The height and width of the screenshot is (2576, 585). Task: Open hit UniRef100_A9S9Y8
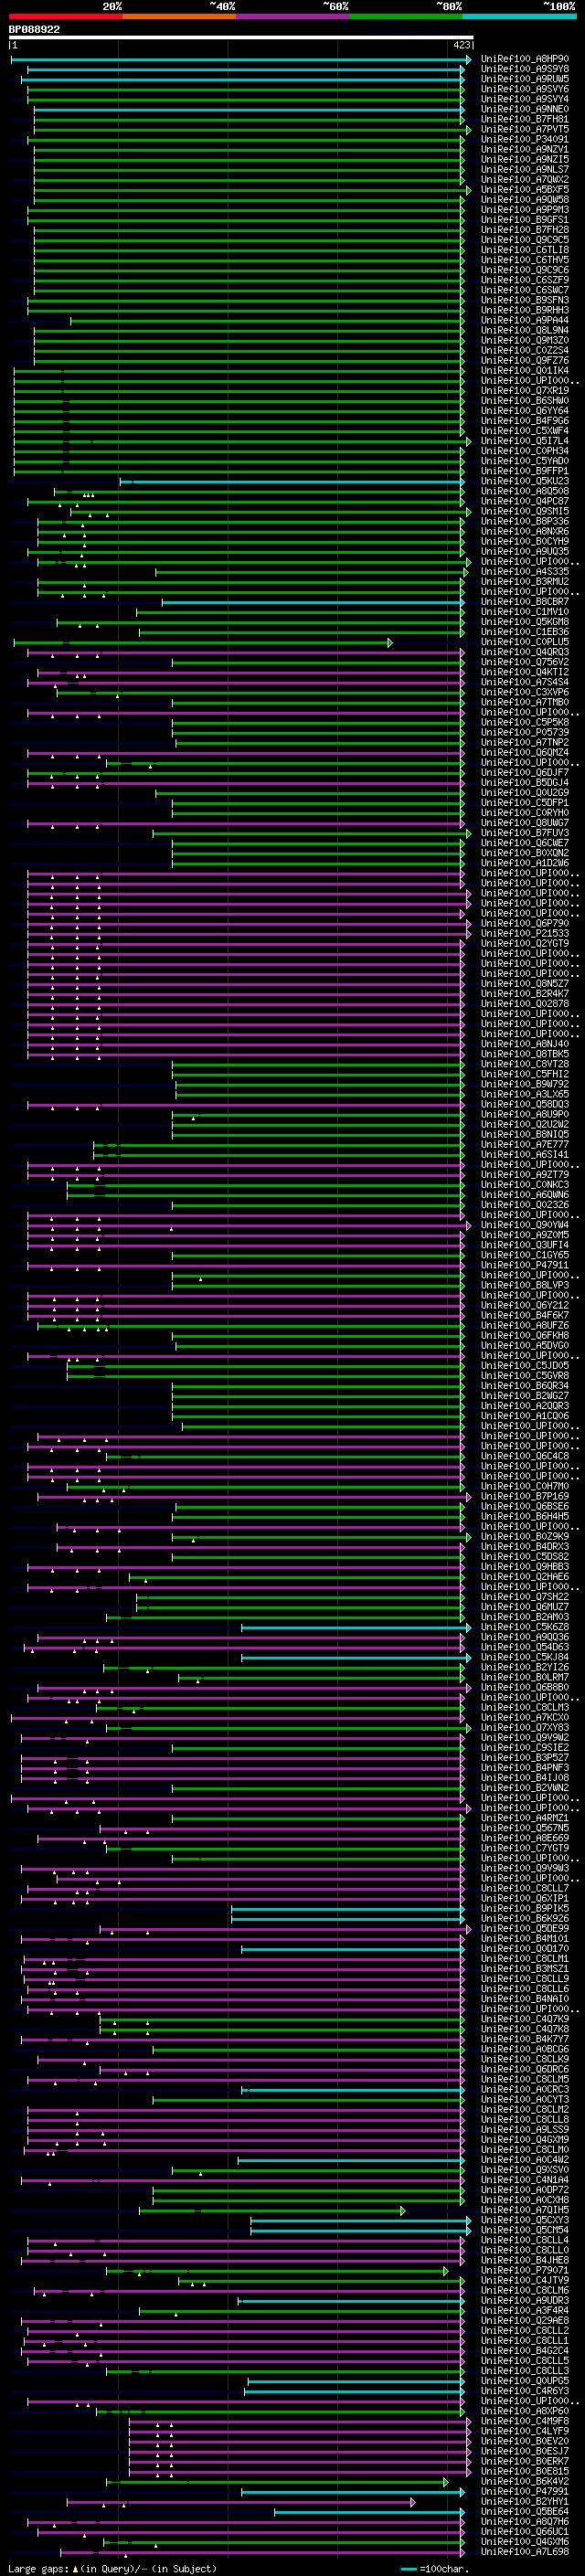click(524, 69)
